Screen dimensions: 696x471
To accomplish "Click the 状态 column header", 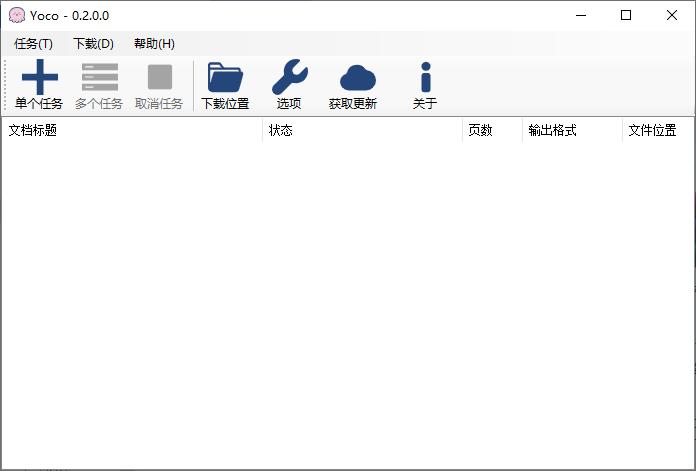I will point(362,131).
